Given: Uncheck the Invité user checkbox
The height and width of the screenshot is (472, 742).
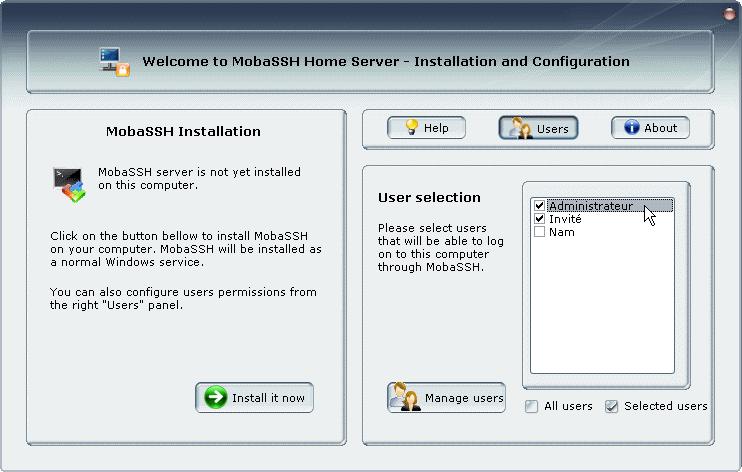Looking at the screenshot, I should click(539, 219).
